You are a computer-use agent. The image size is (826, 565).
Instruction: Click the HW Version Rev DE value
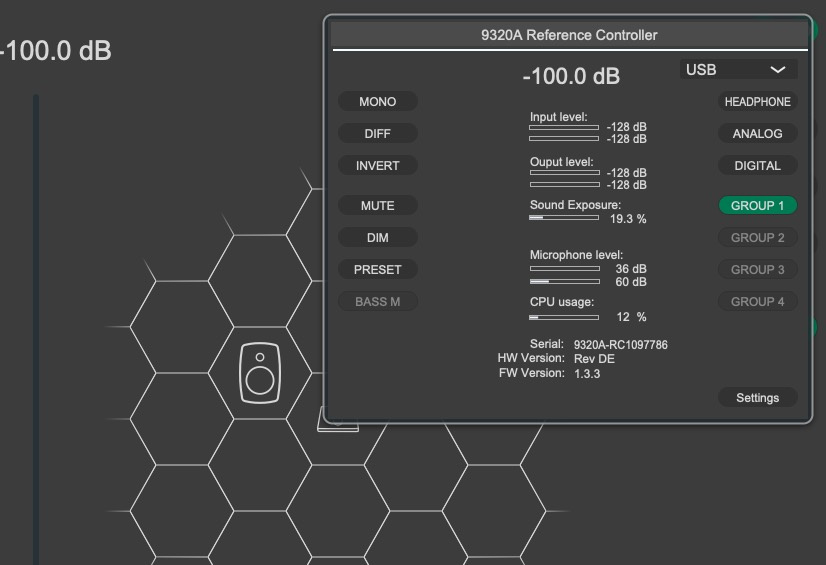tap(594, 359)
